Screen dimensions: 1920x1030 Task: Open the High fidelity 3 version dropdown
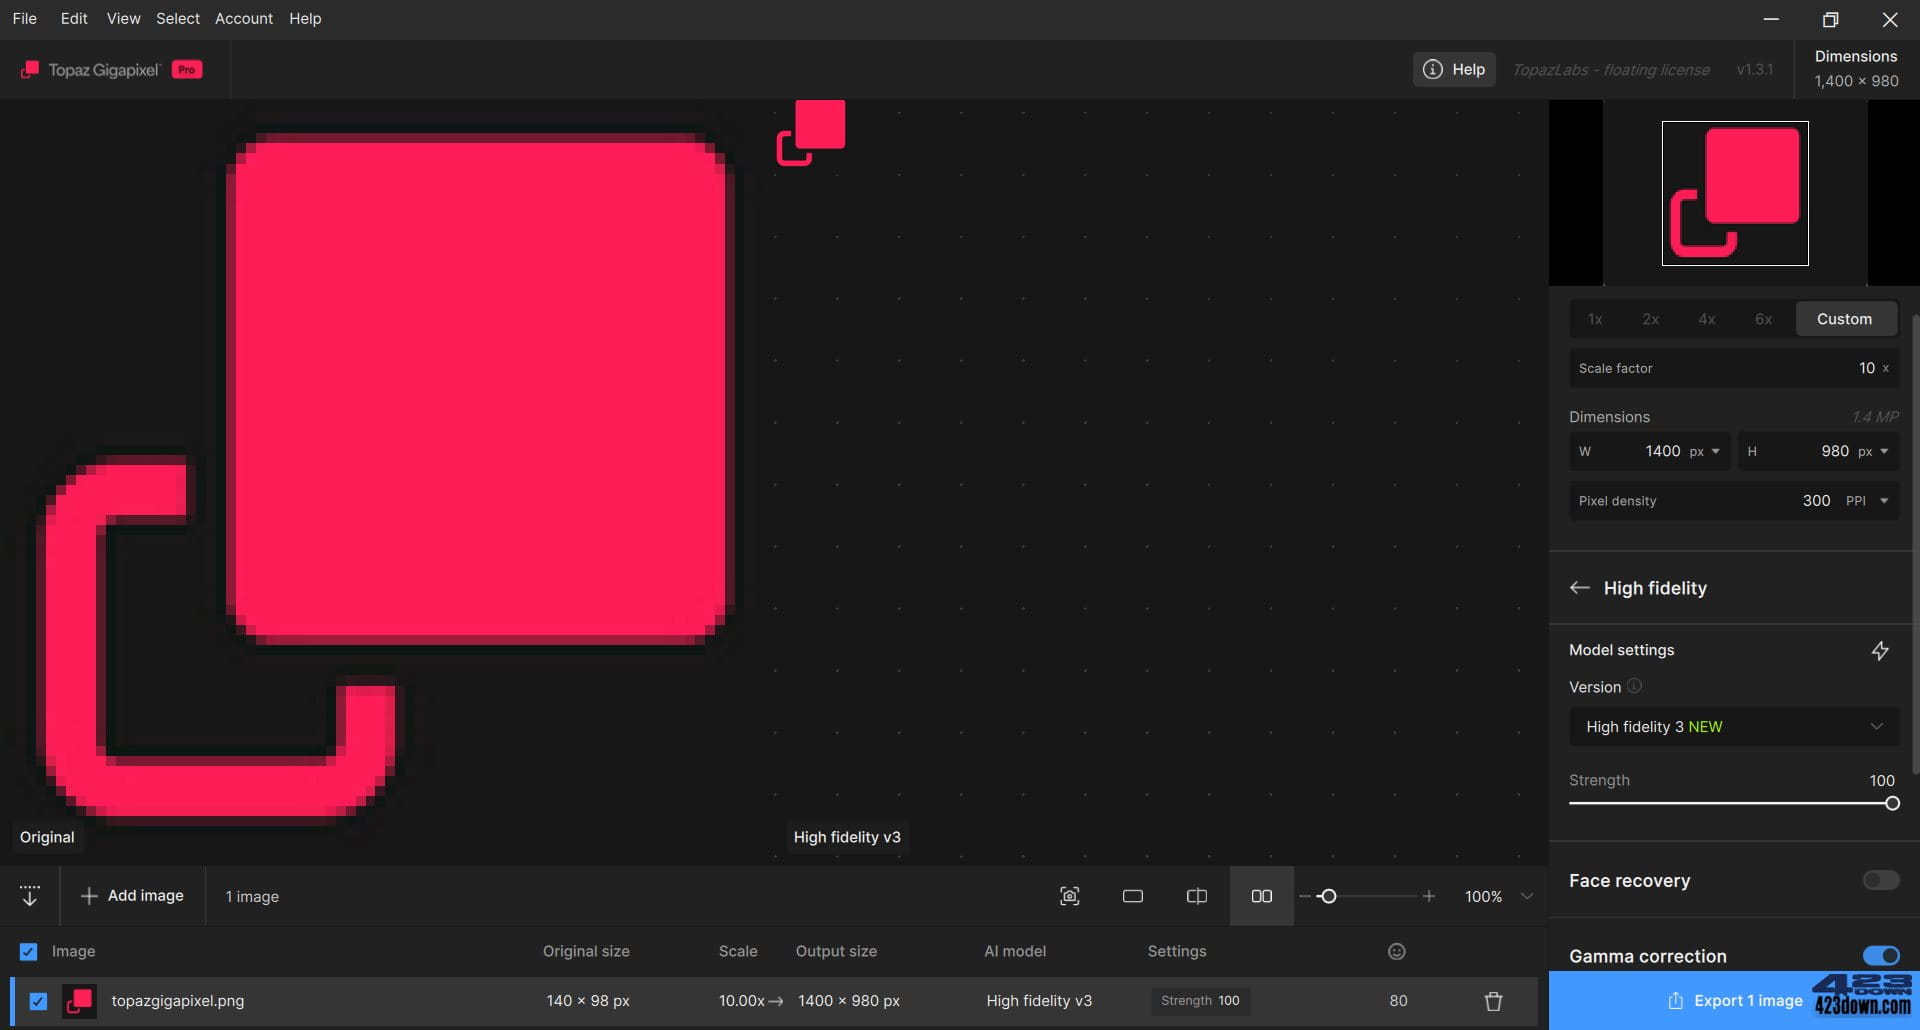pos(1734,727)
